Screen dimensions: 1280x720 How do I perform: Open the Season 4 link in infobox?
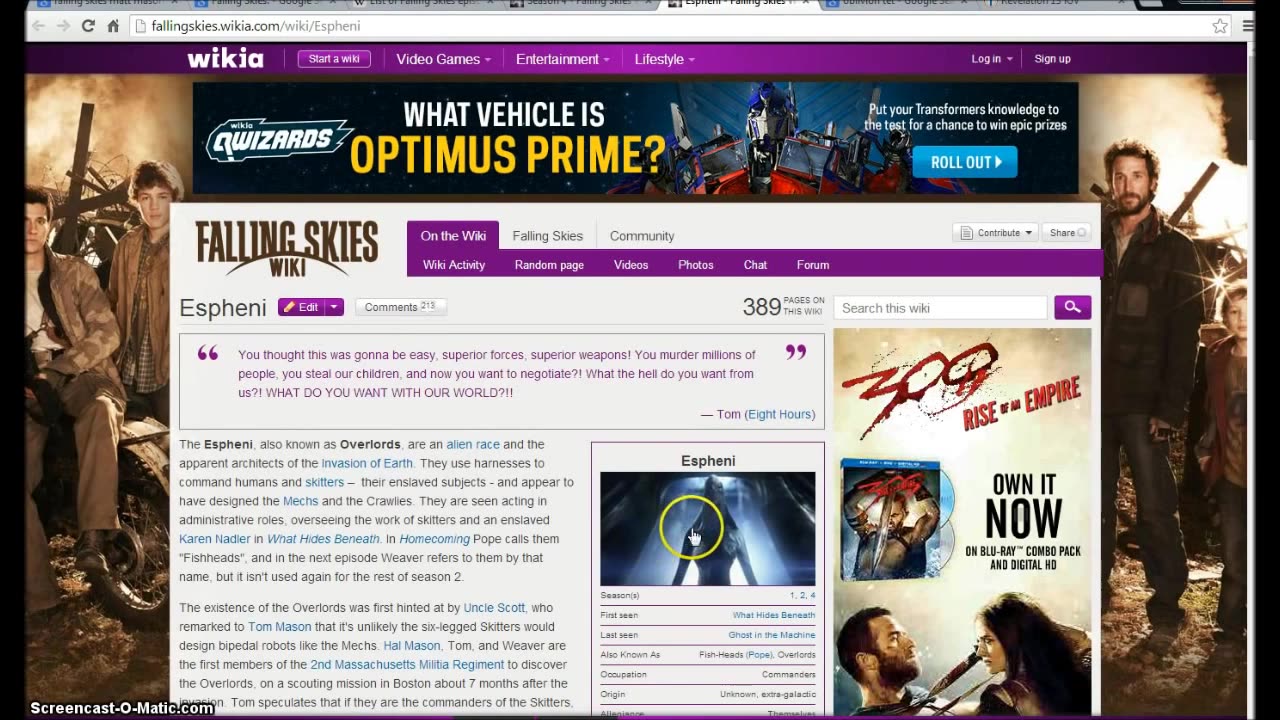point(812,596)
